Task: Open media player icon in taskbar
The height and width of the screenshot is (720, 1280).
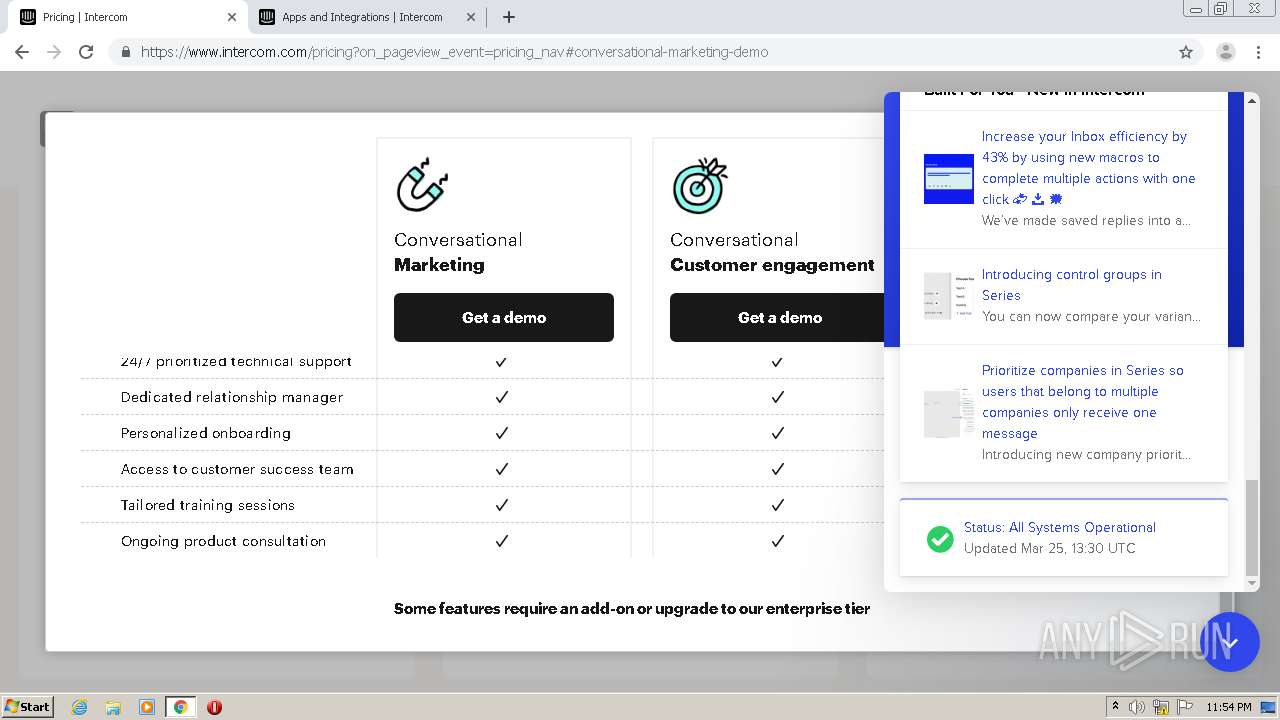Action: pos(147,707)
